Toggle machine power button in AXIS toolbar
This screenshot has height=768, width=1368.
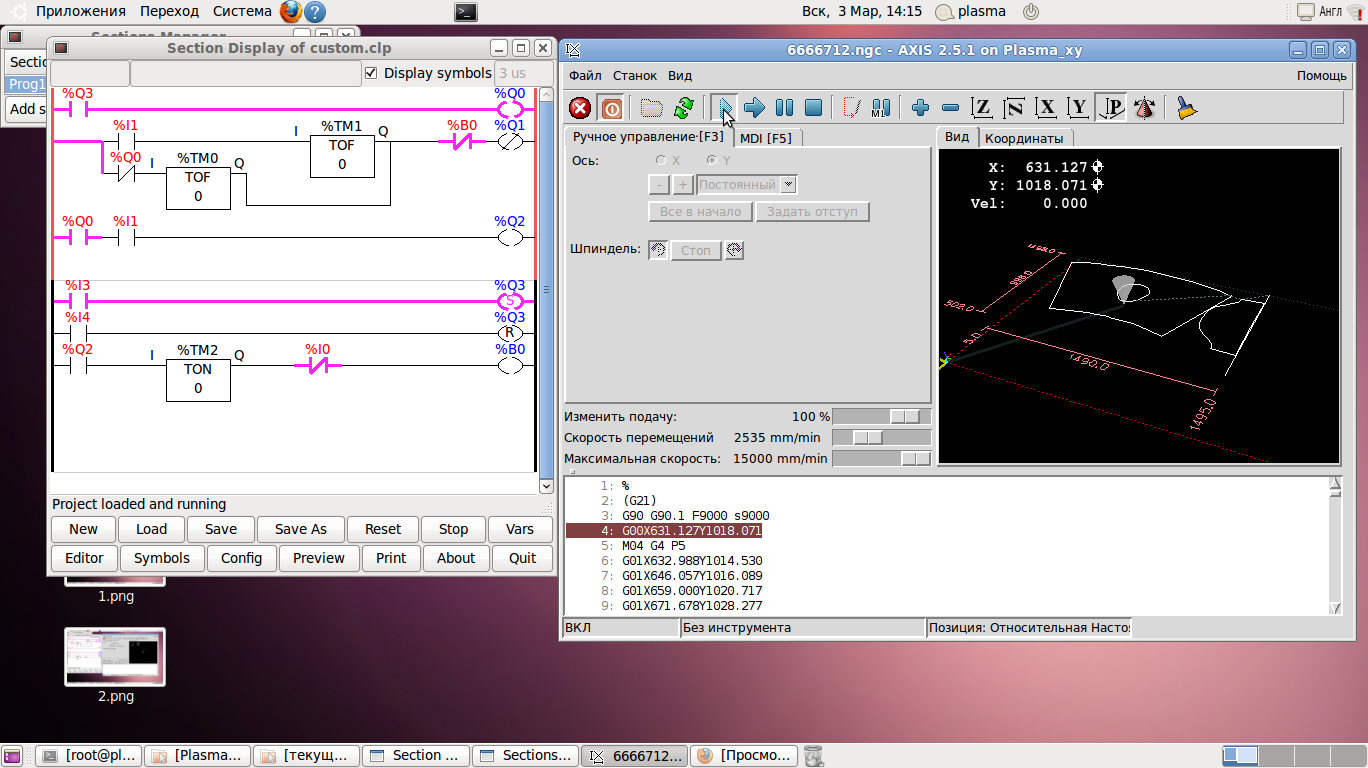611,108
